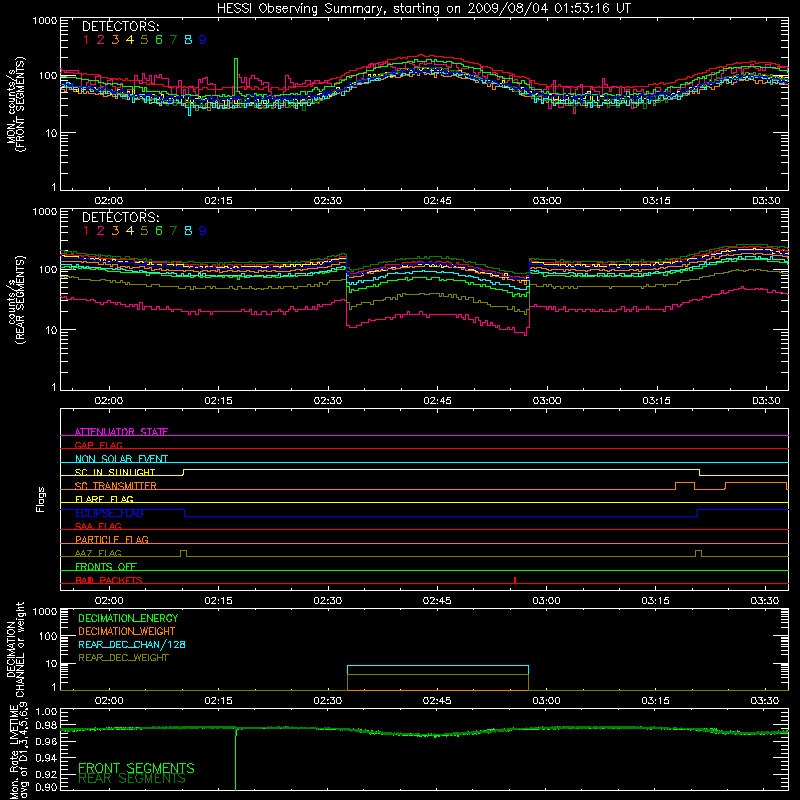Click the NON_SOLAR_EVENT flag label

click(121, 459)
